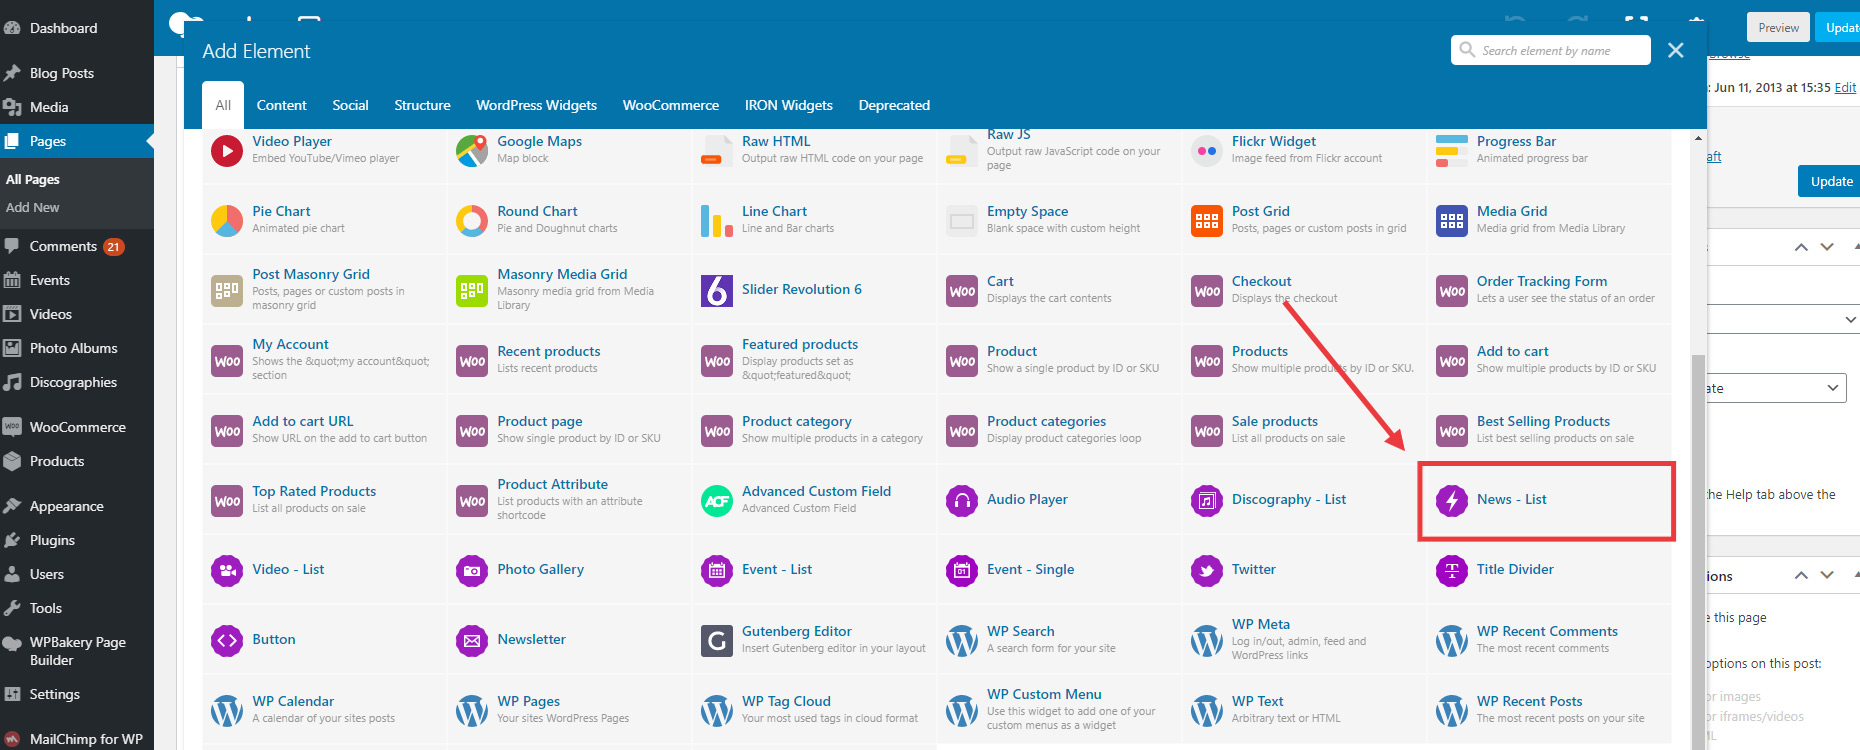Add the Google Maps element icon
Screen dimensions: 1860x750
click(472, 151)
